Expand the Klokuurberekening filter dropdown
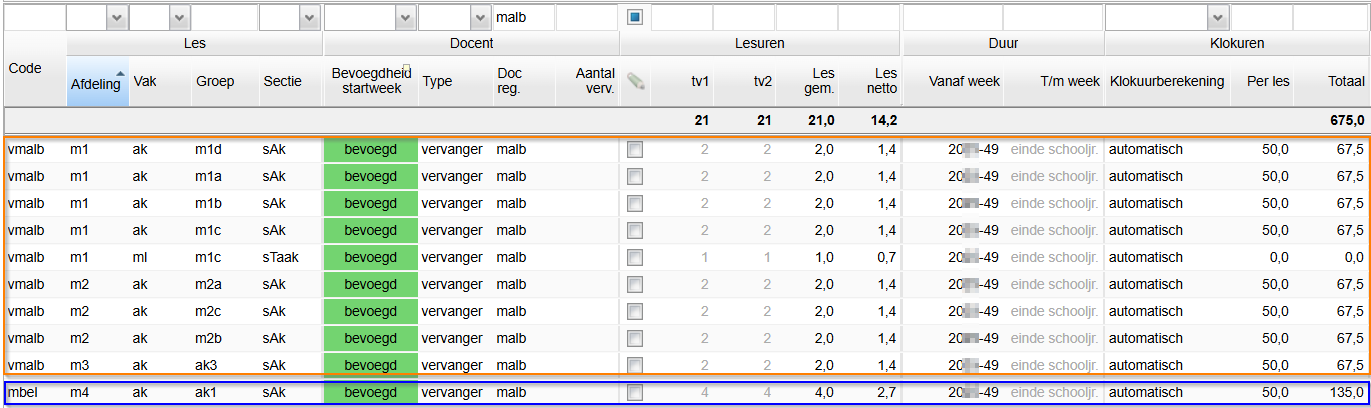Image resolution: width=1371 pixels, height=408 pixels. (x=1217, y=18)
